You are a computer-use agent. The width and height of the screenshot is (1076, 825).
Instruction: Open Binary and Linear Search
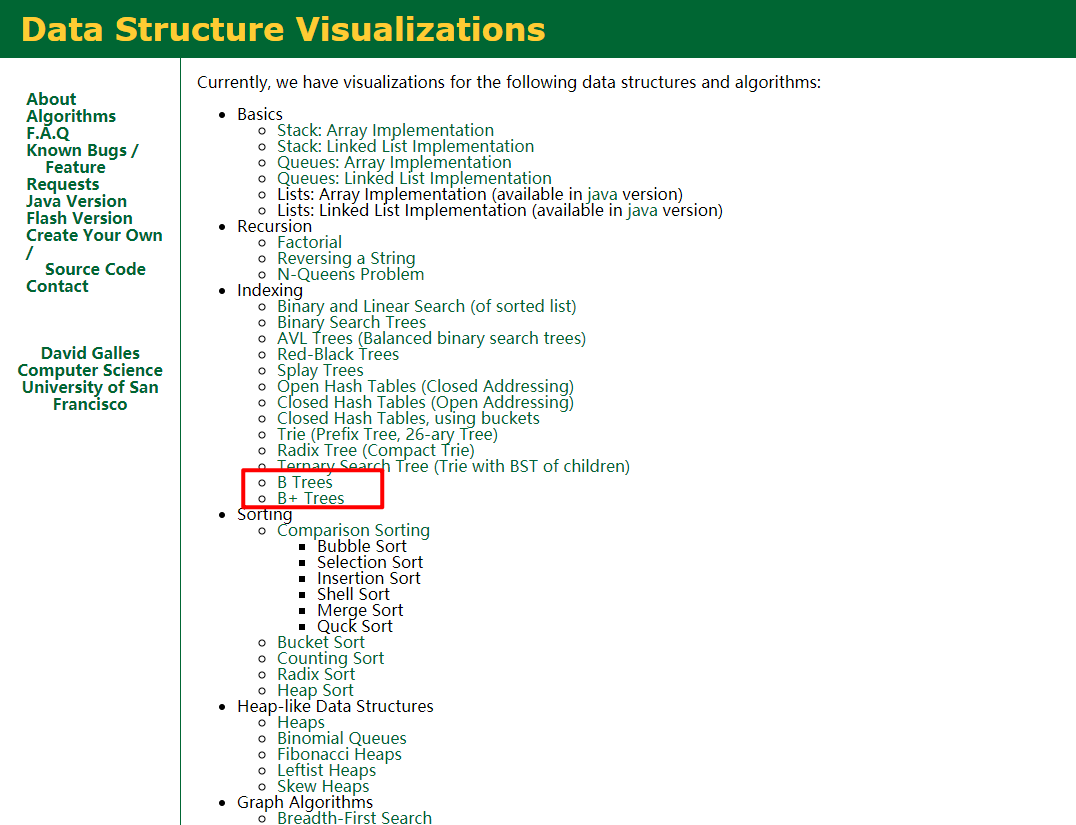426,307
